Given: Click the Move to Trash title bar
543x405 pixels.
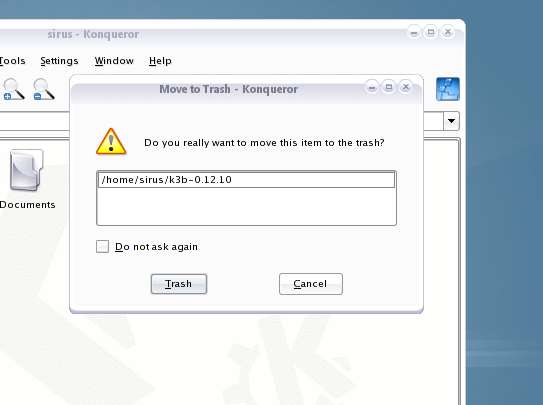Looking at the screenshot, I should [229, 89].
